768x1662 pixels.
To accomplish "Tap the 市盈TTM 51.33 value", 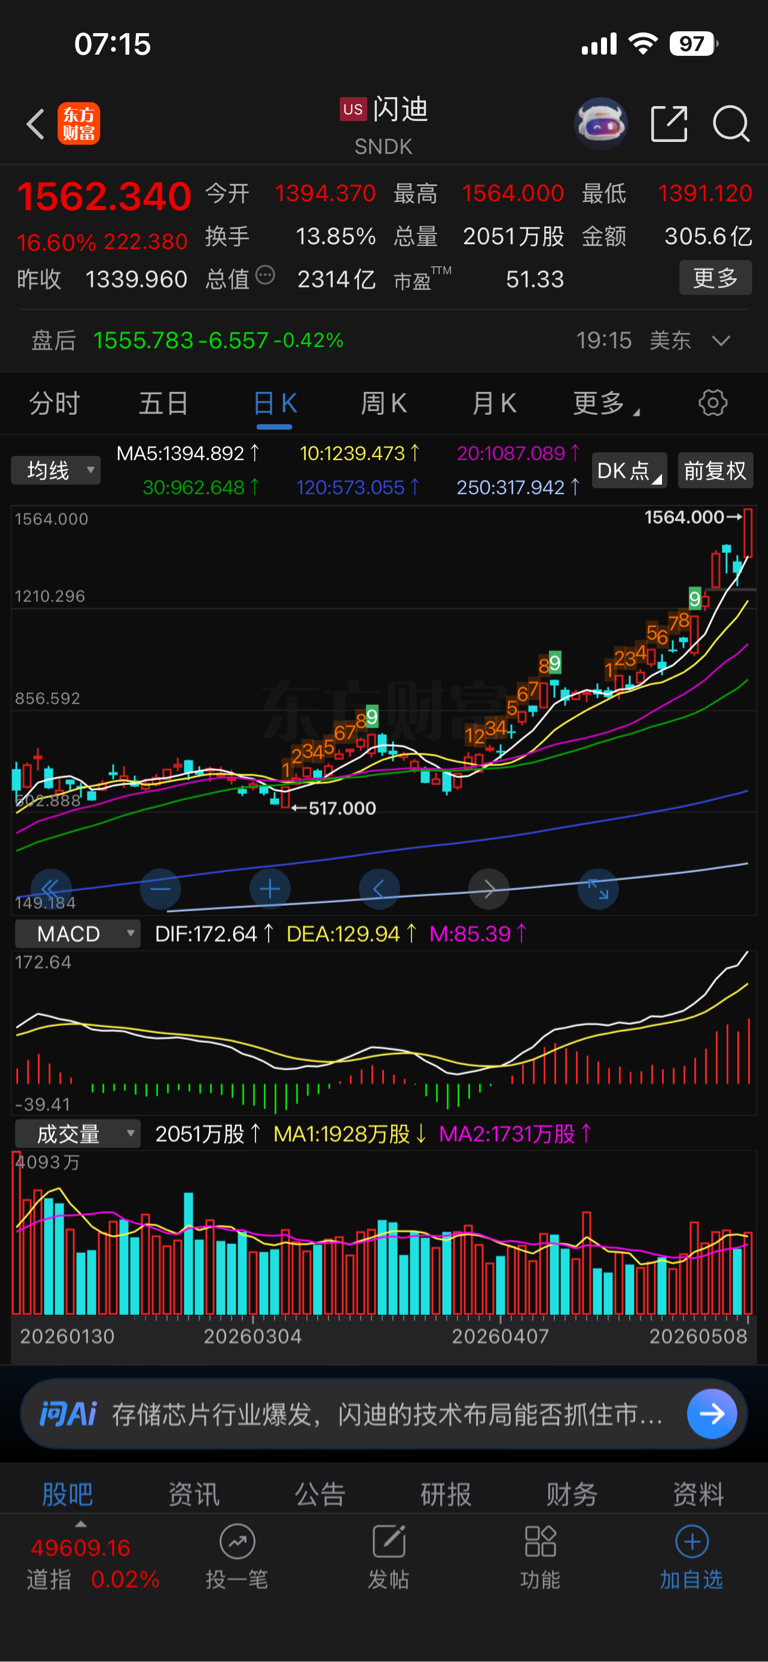I will click(479, 279).
